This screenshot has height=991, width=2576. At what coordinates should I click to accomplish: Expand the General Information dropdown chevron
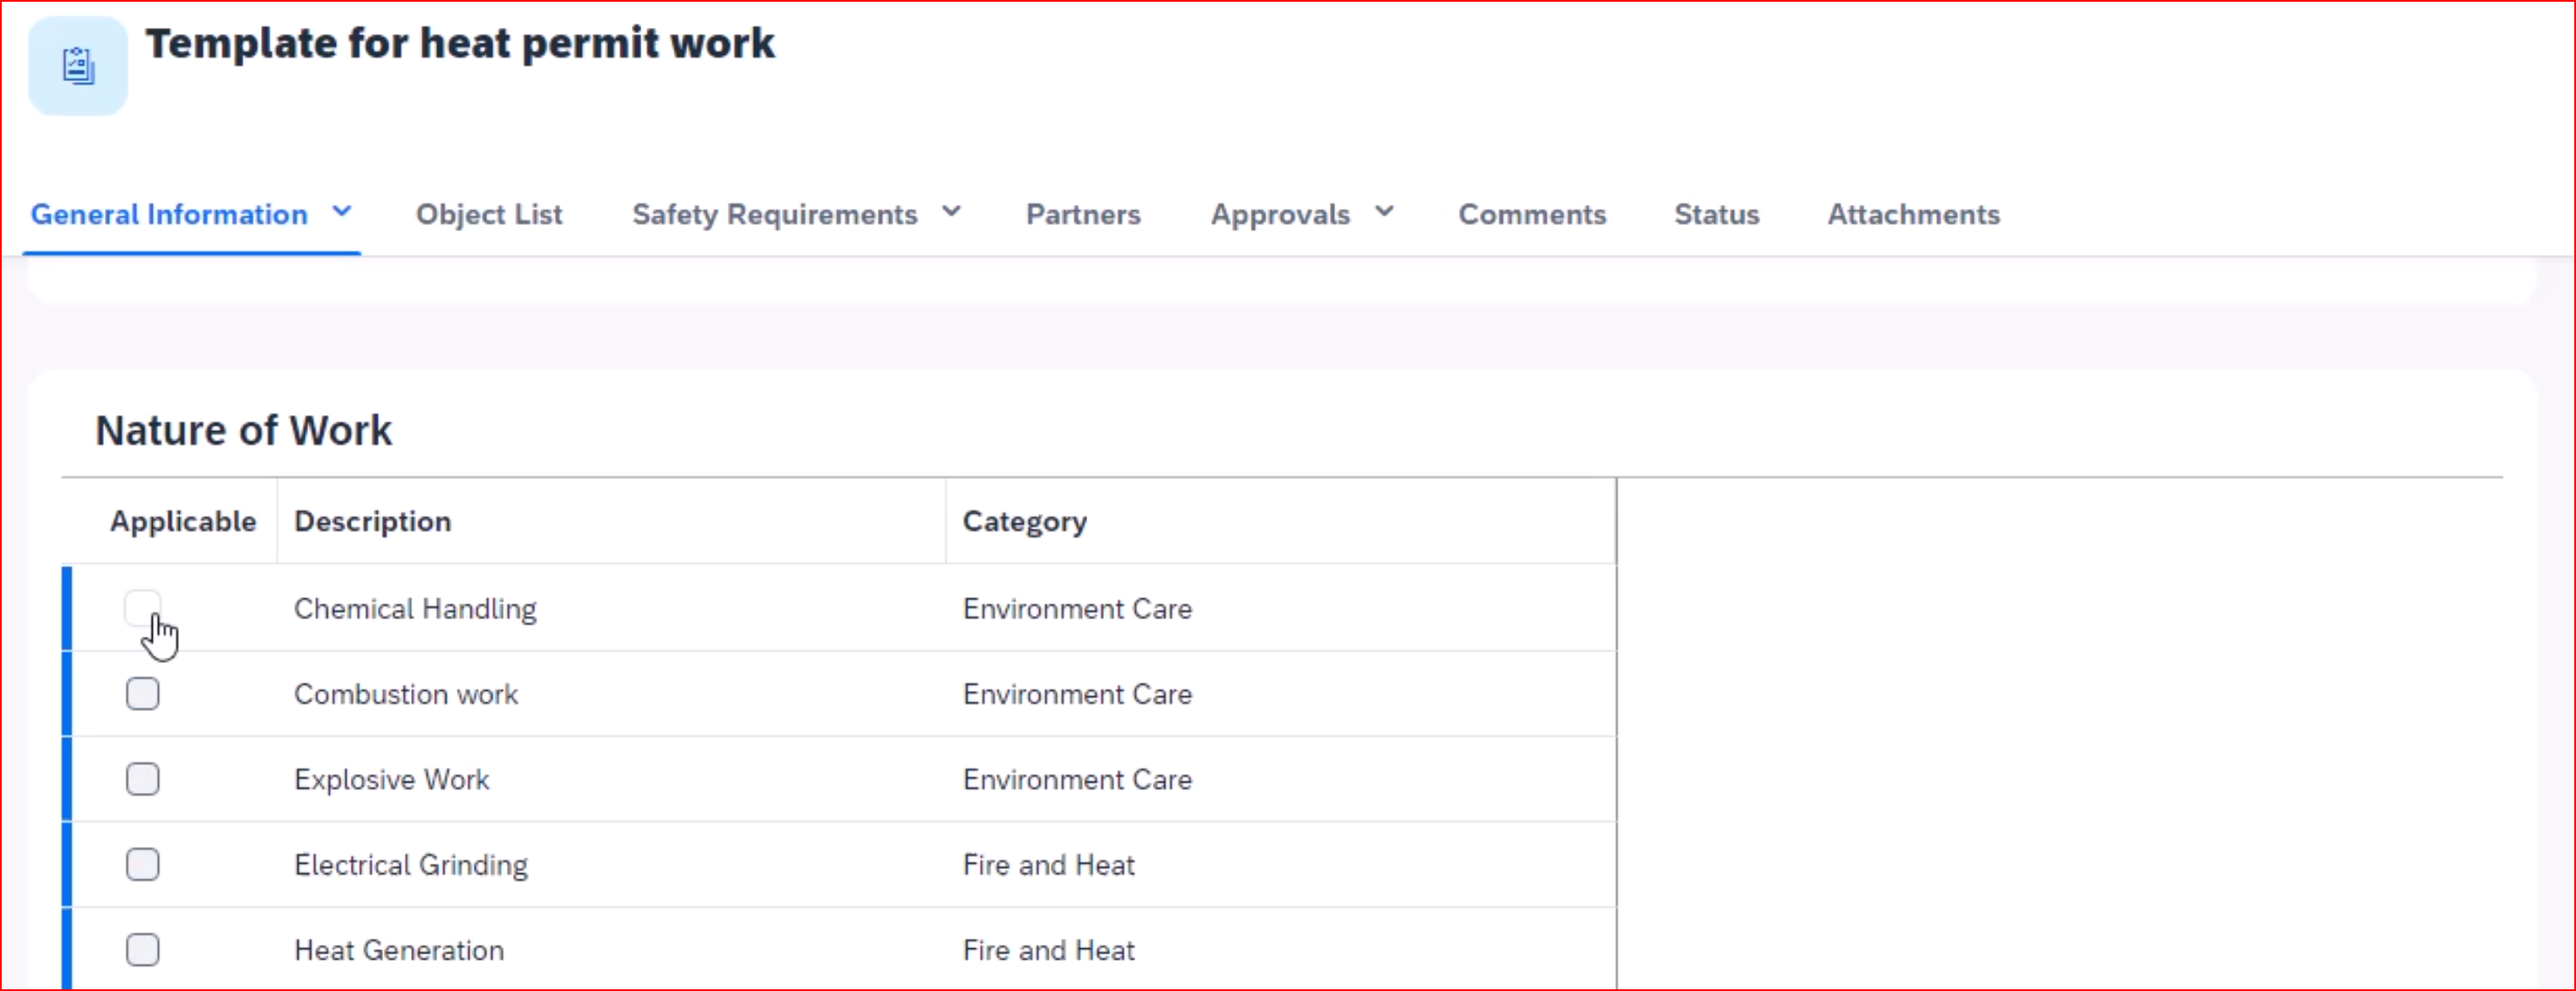(342, 212)
